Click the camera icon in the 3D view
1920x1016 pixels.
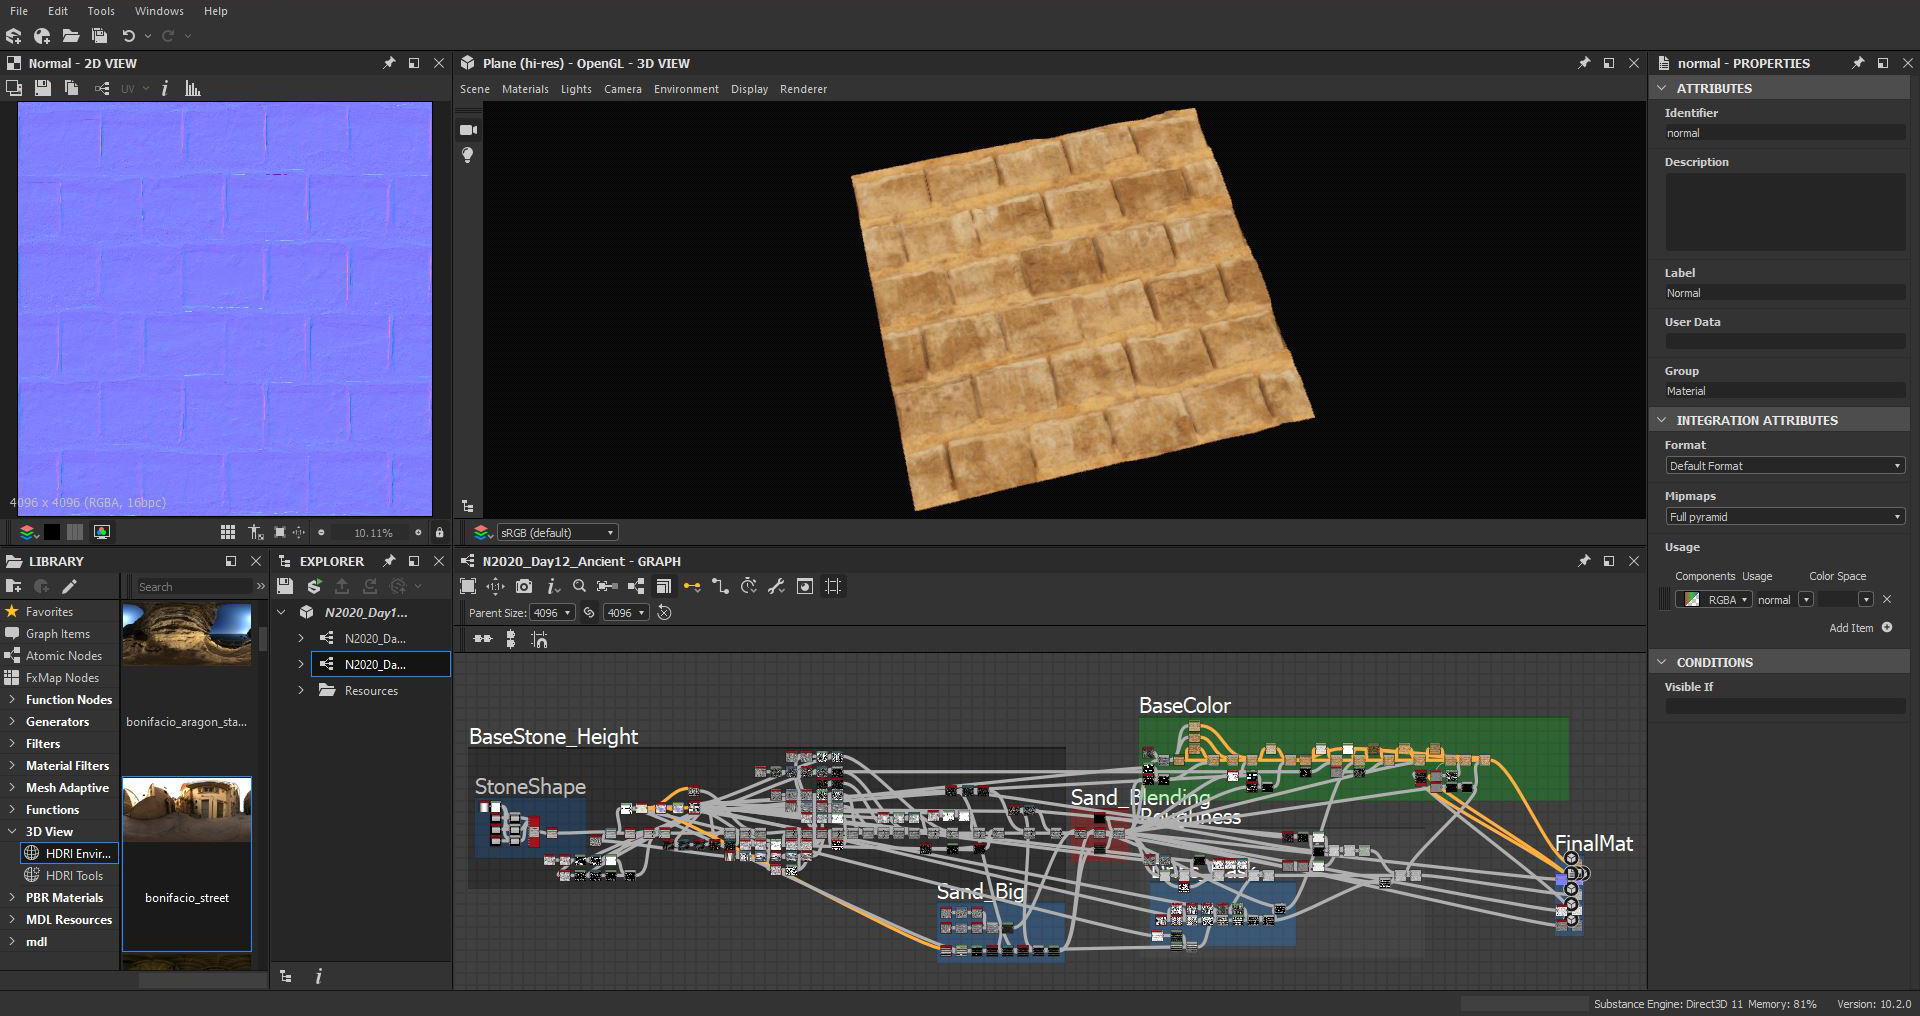pyautogui.click(x=467, y=130)
